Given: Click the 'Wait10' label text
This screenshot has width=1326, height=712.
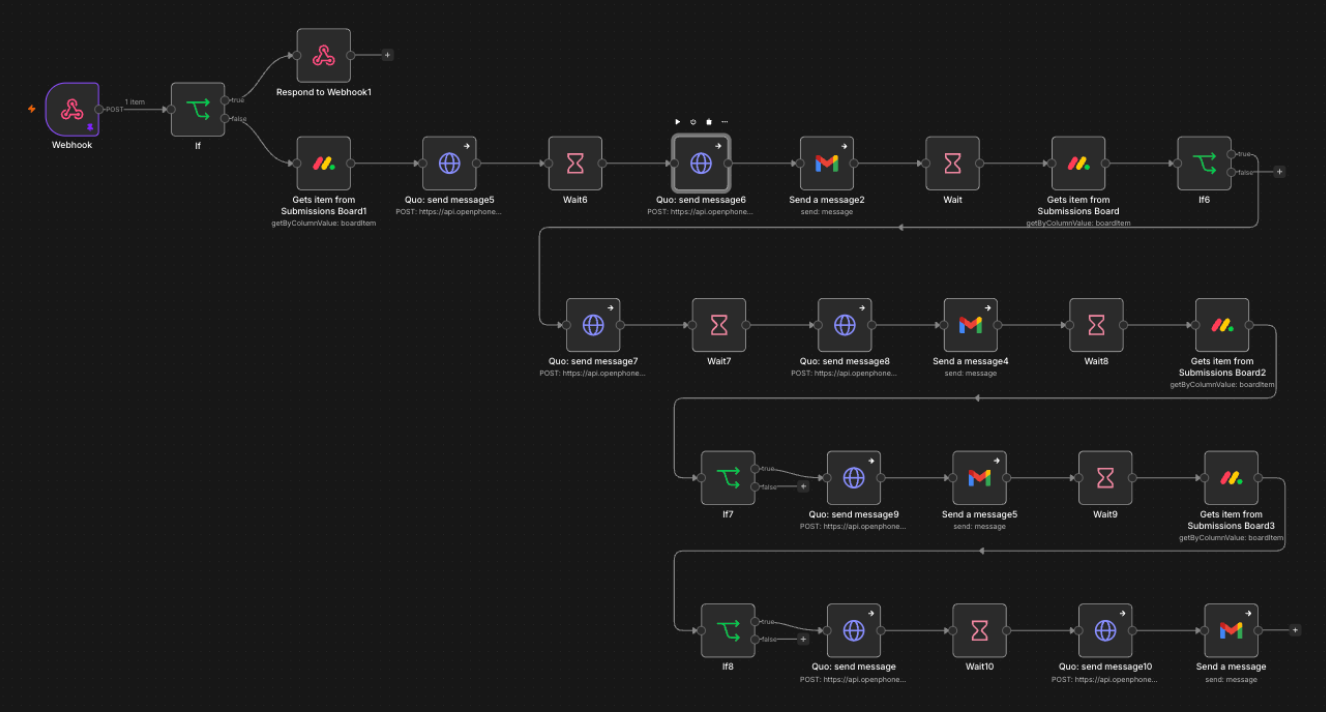Looking at the screenshot, I should (x=980, y=667).
